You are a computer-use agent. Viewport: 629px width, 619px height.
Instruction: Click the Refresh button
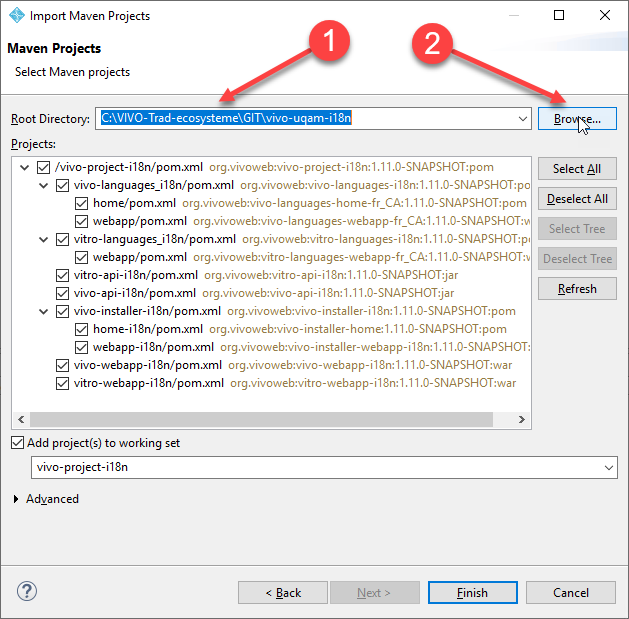pyautogui.click(x=577, y=289)
